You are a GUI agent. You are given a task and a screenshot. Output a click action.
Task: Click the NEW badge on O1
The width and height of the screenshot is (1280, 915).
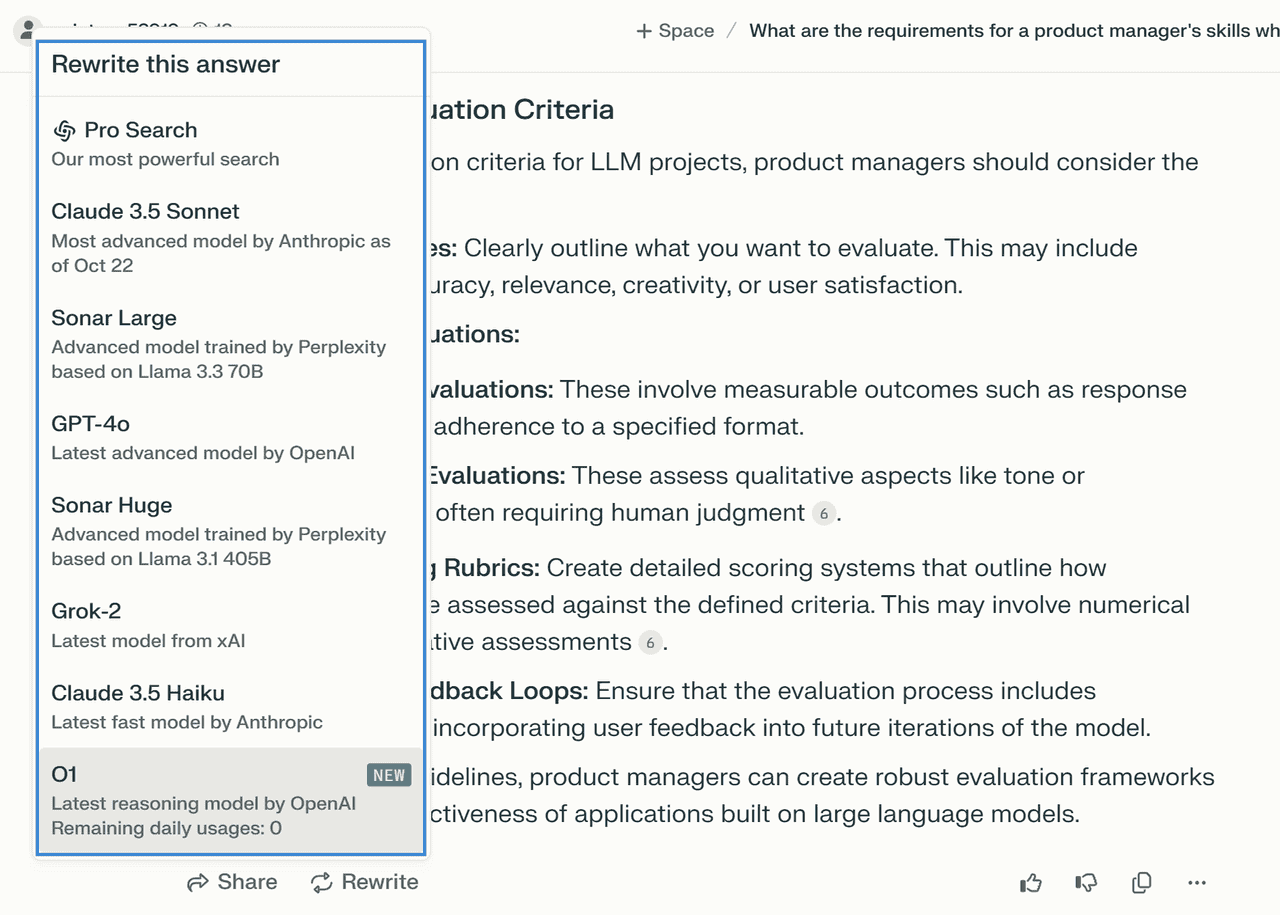(389, 775)
